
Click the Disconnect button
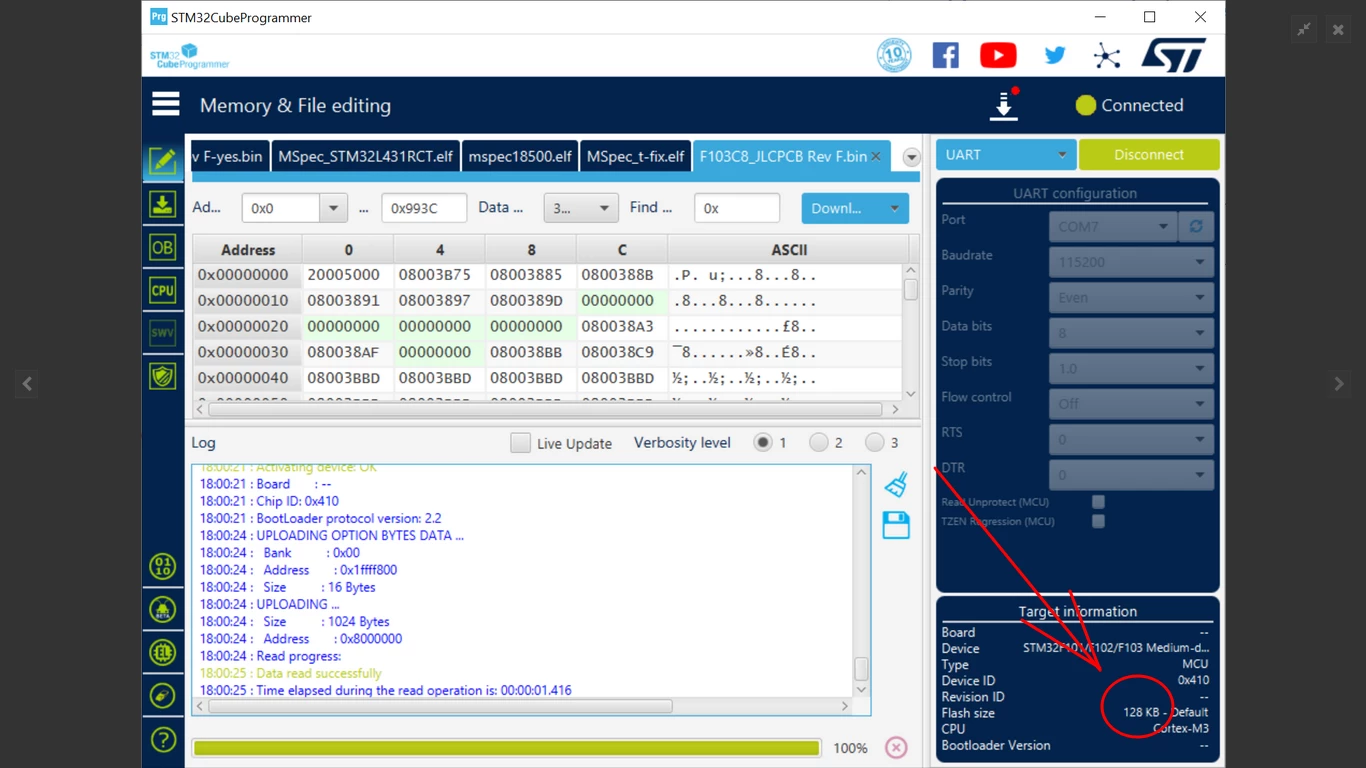1149,155
